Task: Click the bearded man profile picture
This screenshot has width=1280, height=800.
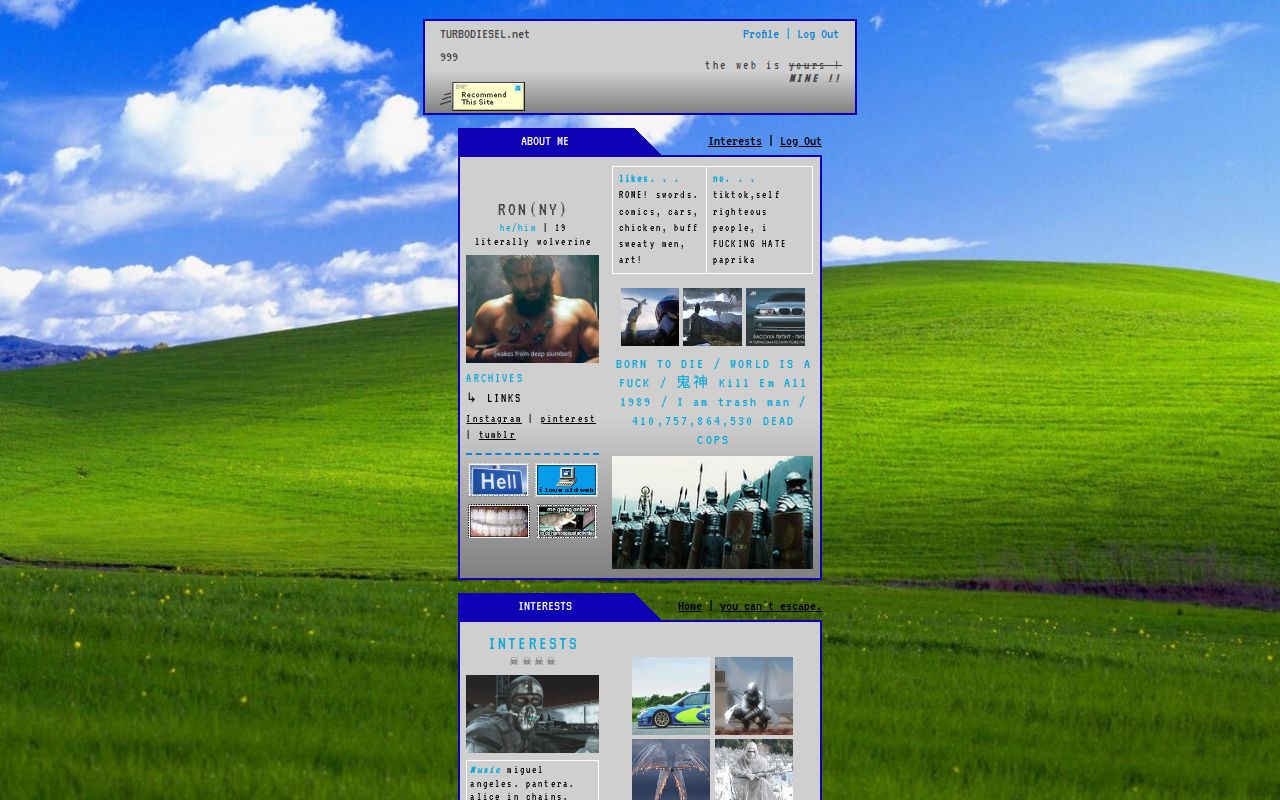Action: click(x=532, y=309)
